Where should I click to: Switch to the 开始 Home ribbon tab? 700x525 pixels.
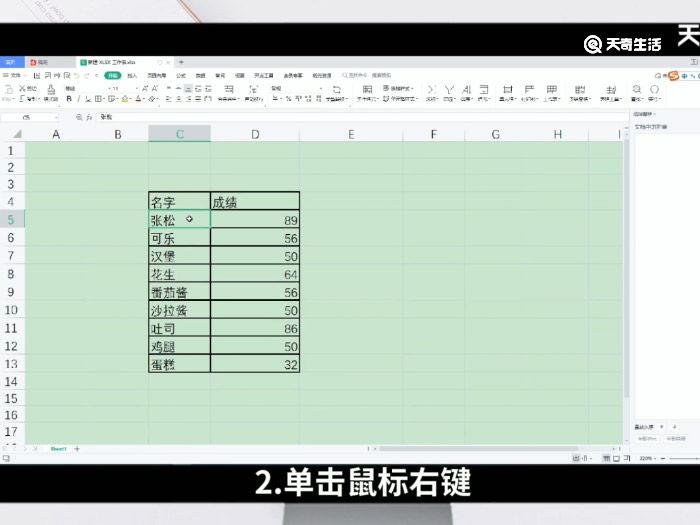(112, 75)
